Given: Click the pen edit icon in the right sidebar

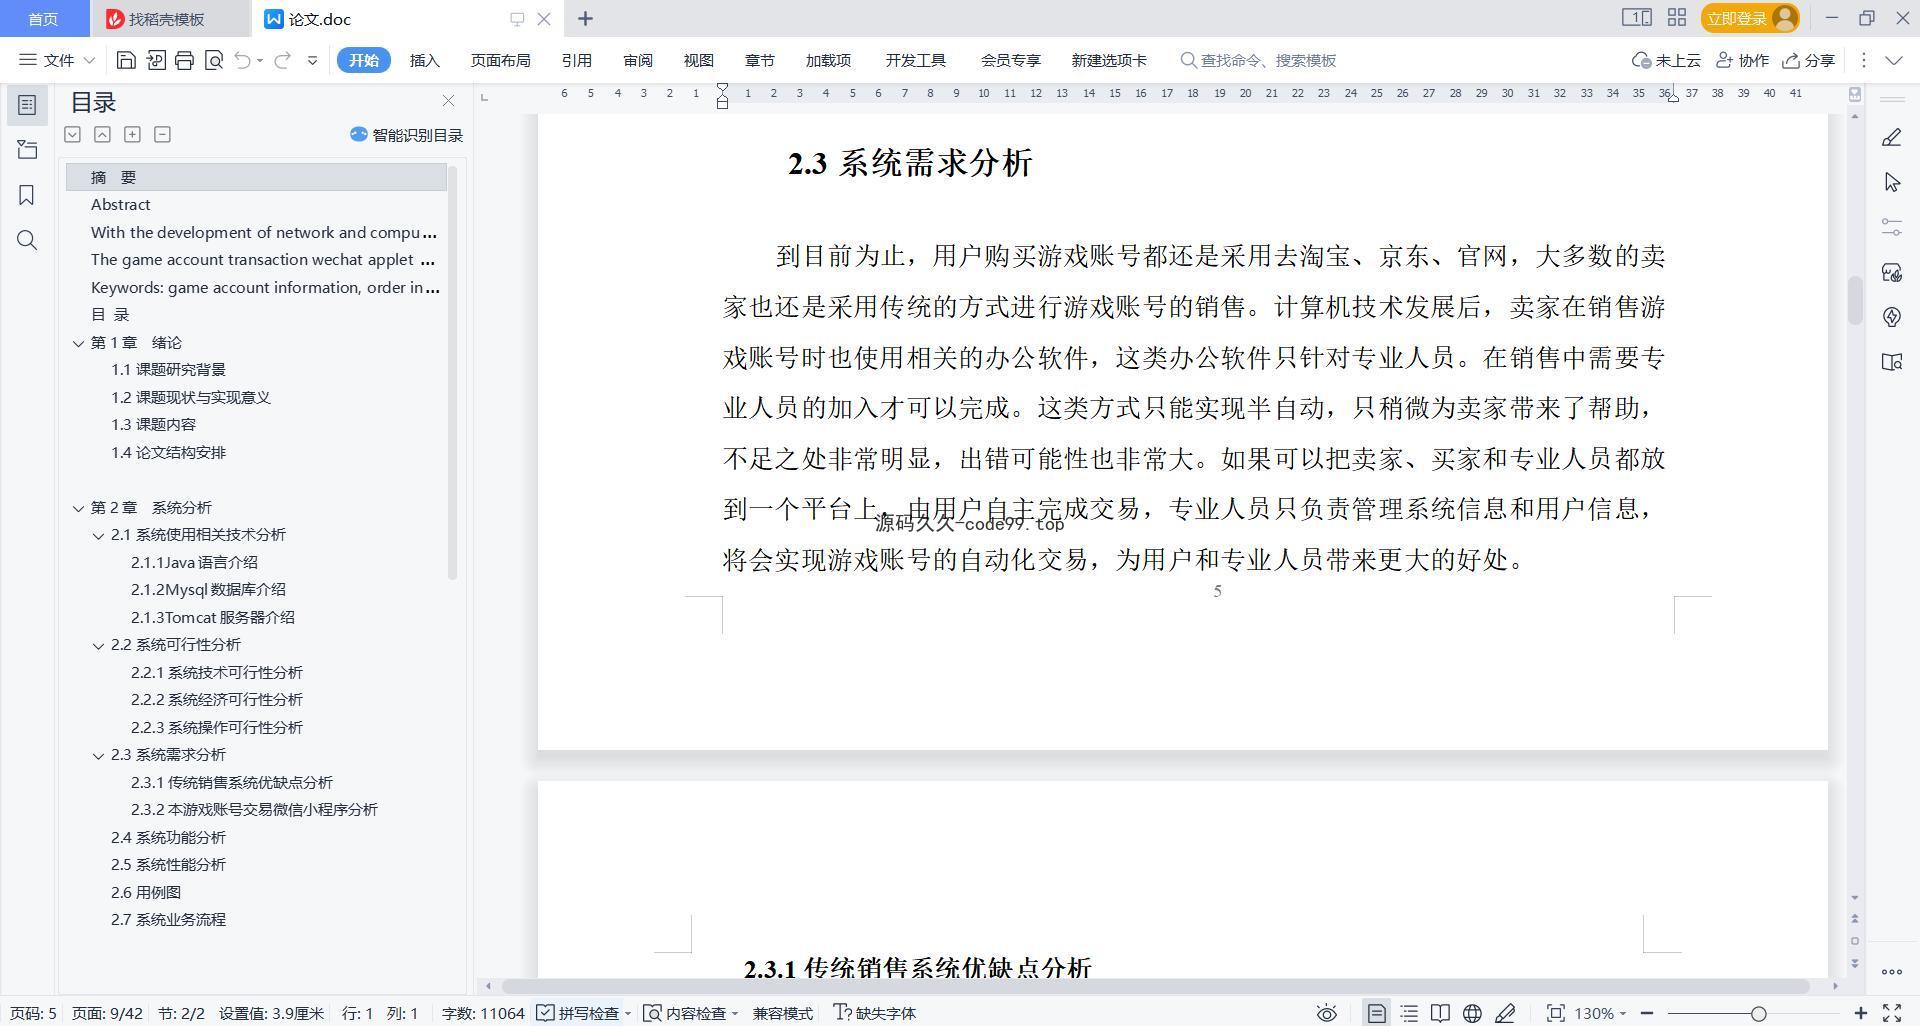Looking at the screenshot, I should click(x=1891, y=138).
